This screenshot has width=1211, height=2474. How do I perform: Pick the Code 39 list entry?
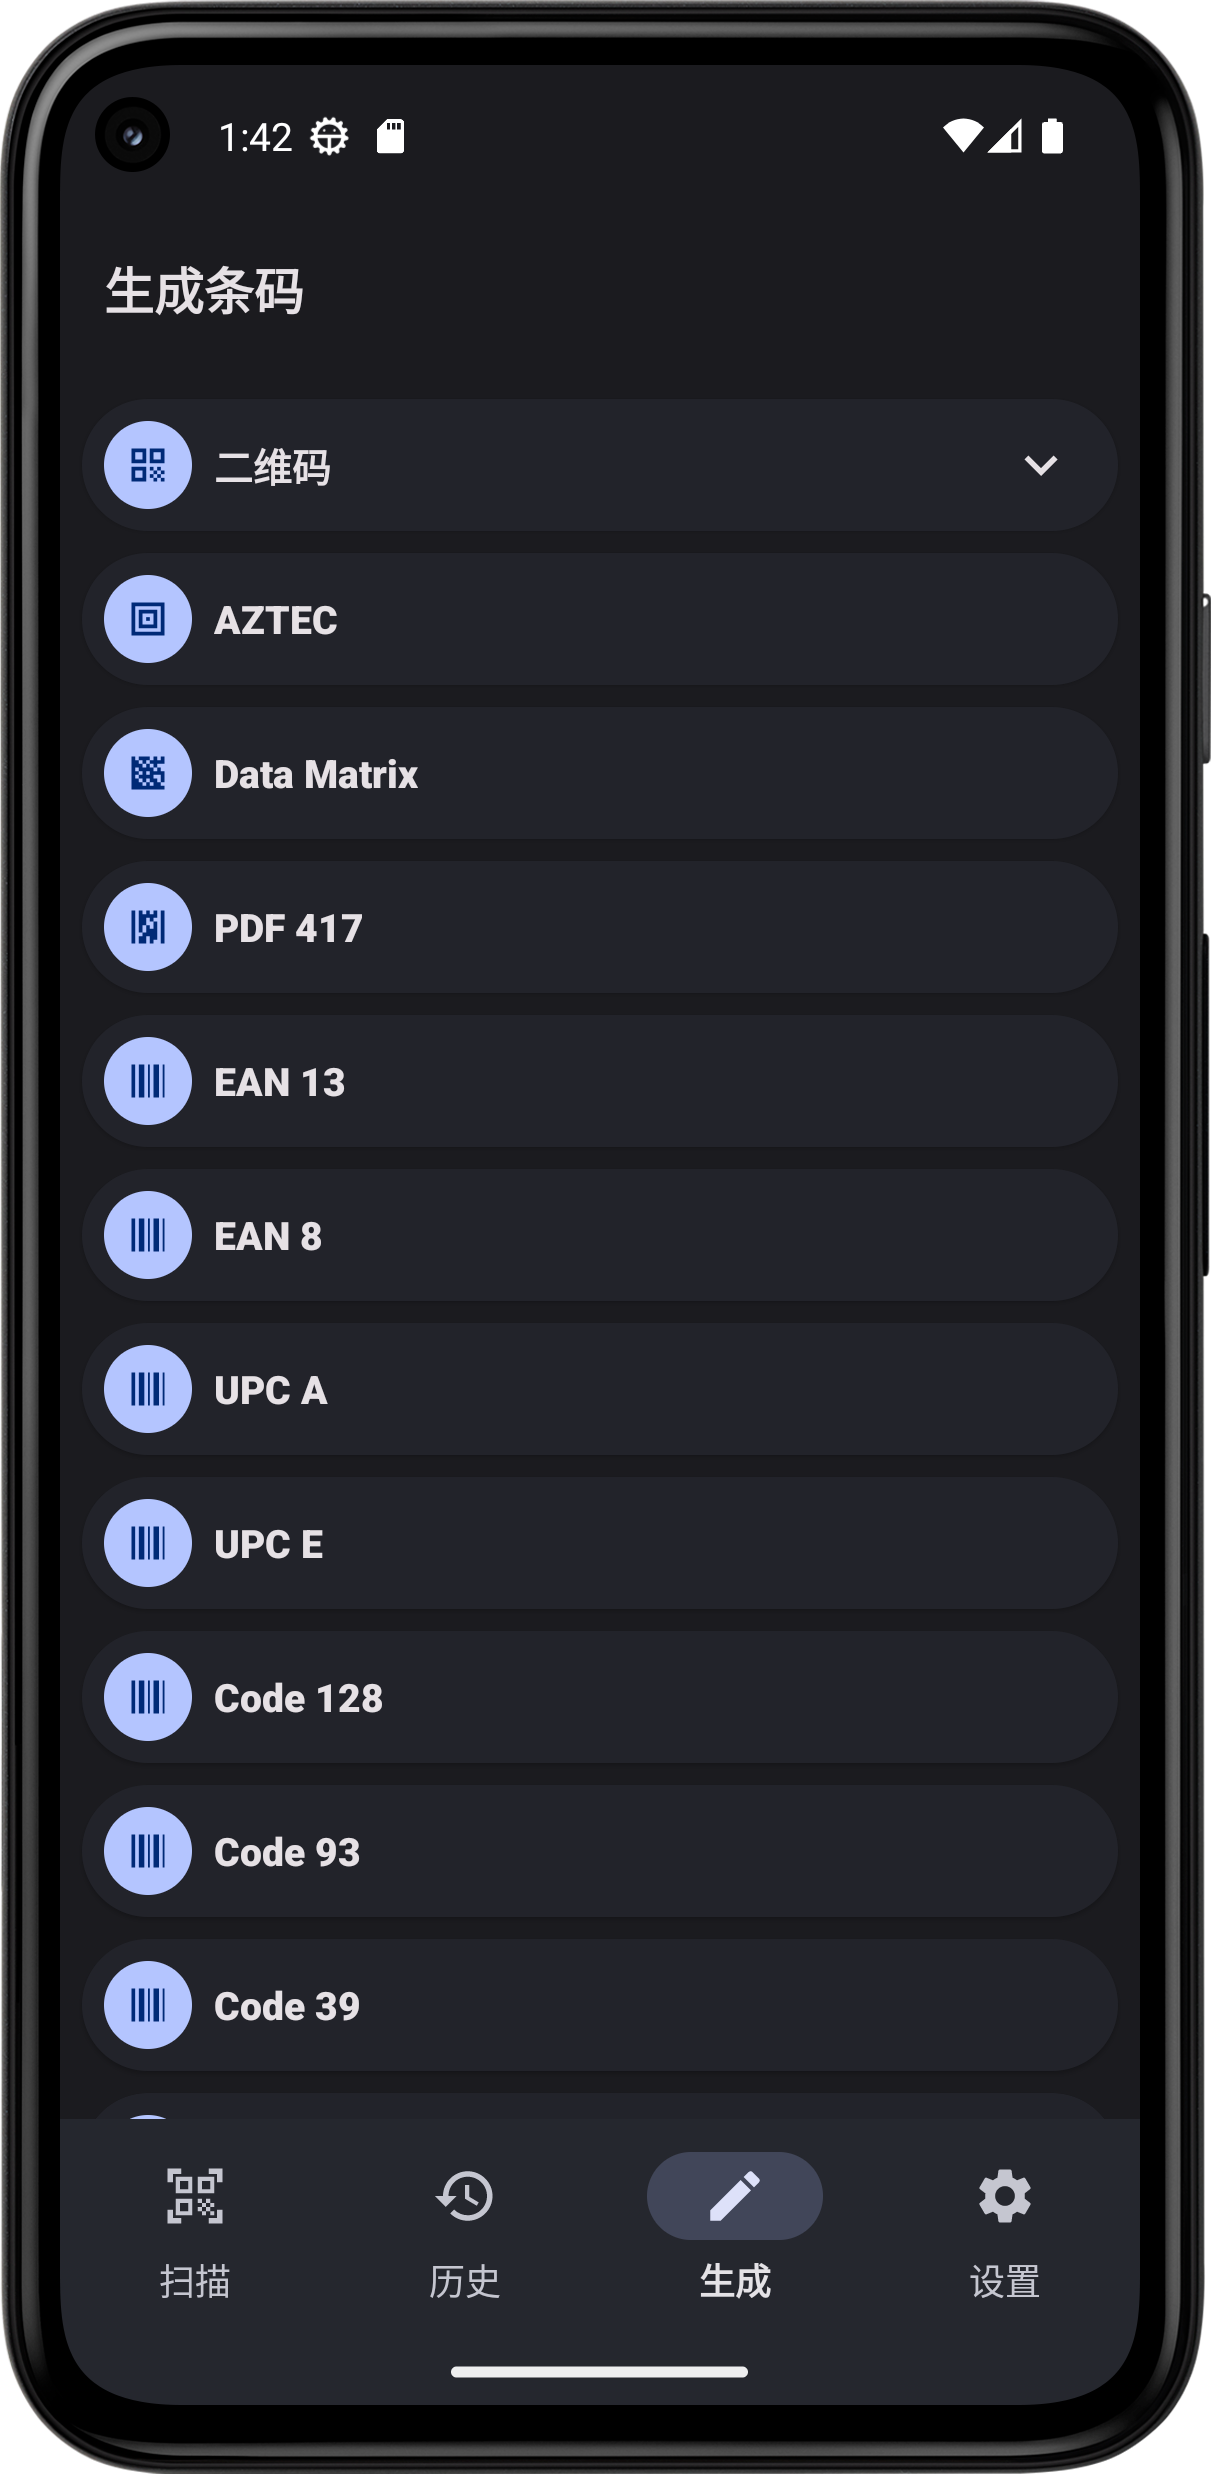click(600, 2005)
